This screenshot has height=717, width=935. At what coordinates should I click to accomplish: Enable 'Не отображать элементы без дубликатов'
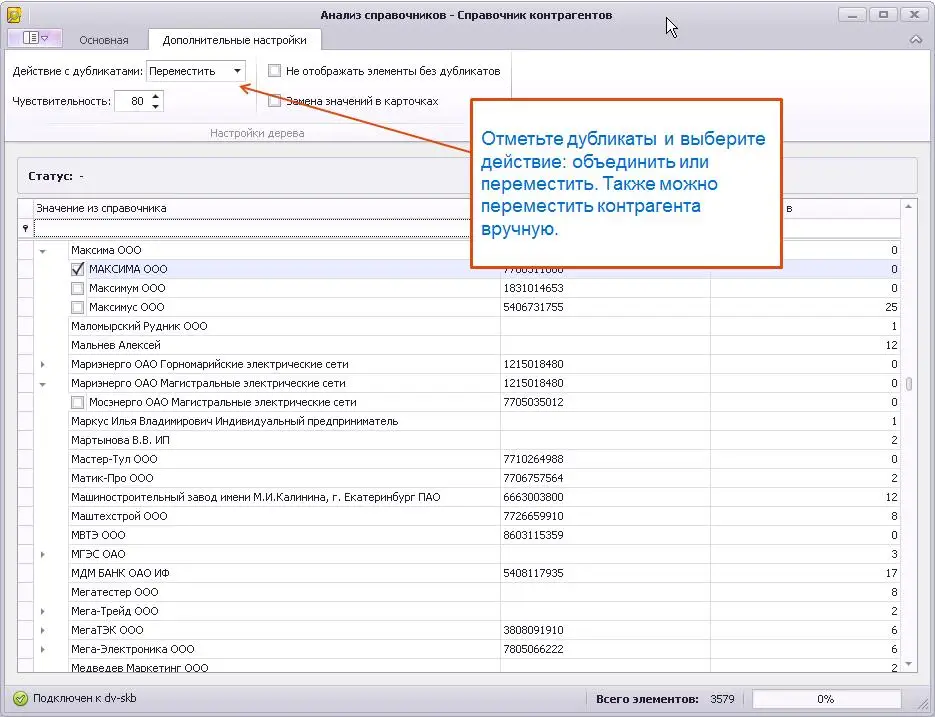tap(275, 71)
